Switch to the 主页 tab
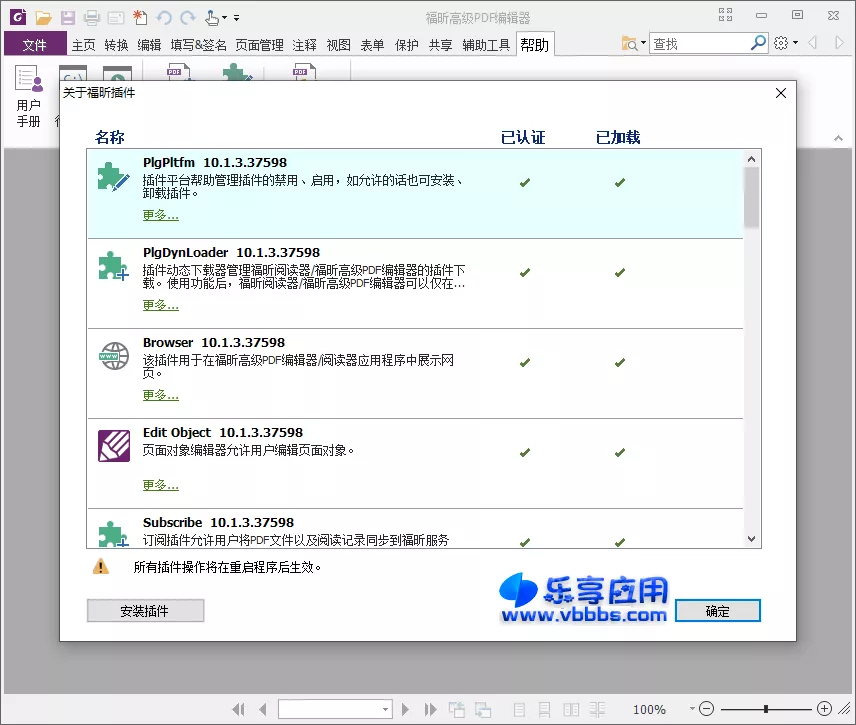 [x=84, y=45]
